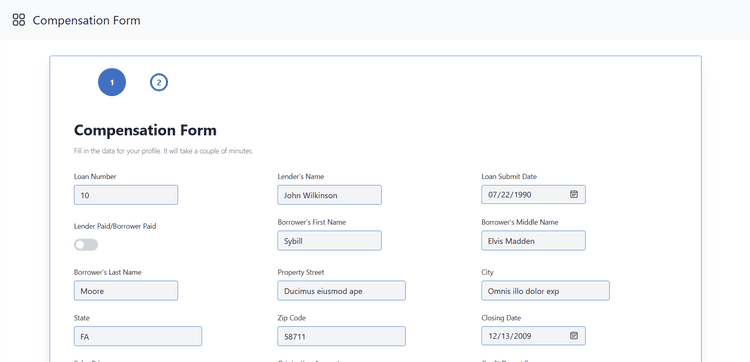Click the four-squares app grid icon
The width and height of the screenshot is (750, 362).
click(x=19, y=20)
